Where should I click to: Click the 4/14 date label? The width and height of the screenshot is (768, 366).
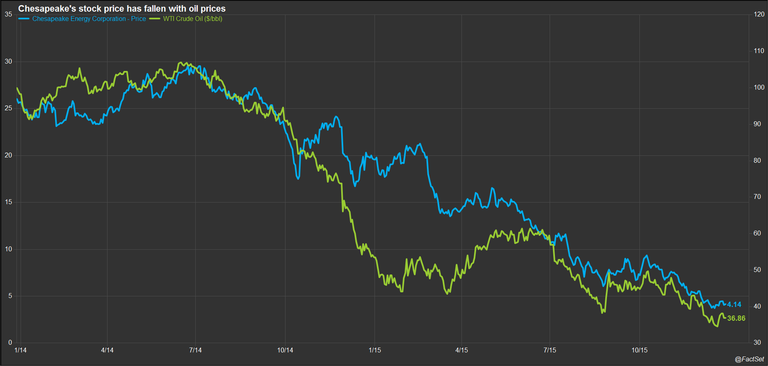click(107, 351)
